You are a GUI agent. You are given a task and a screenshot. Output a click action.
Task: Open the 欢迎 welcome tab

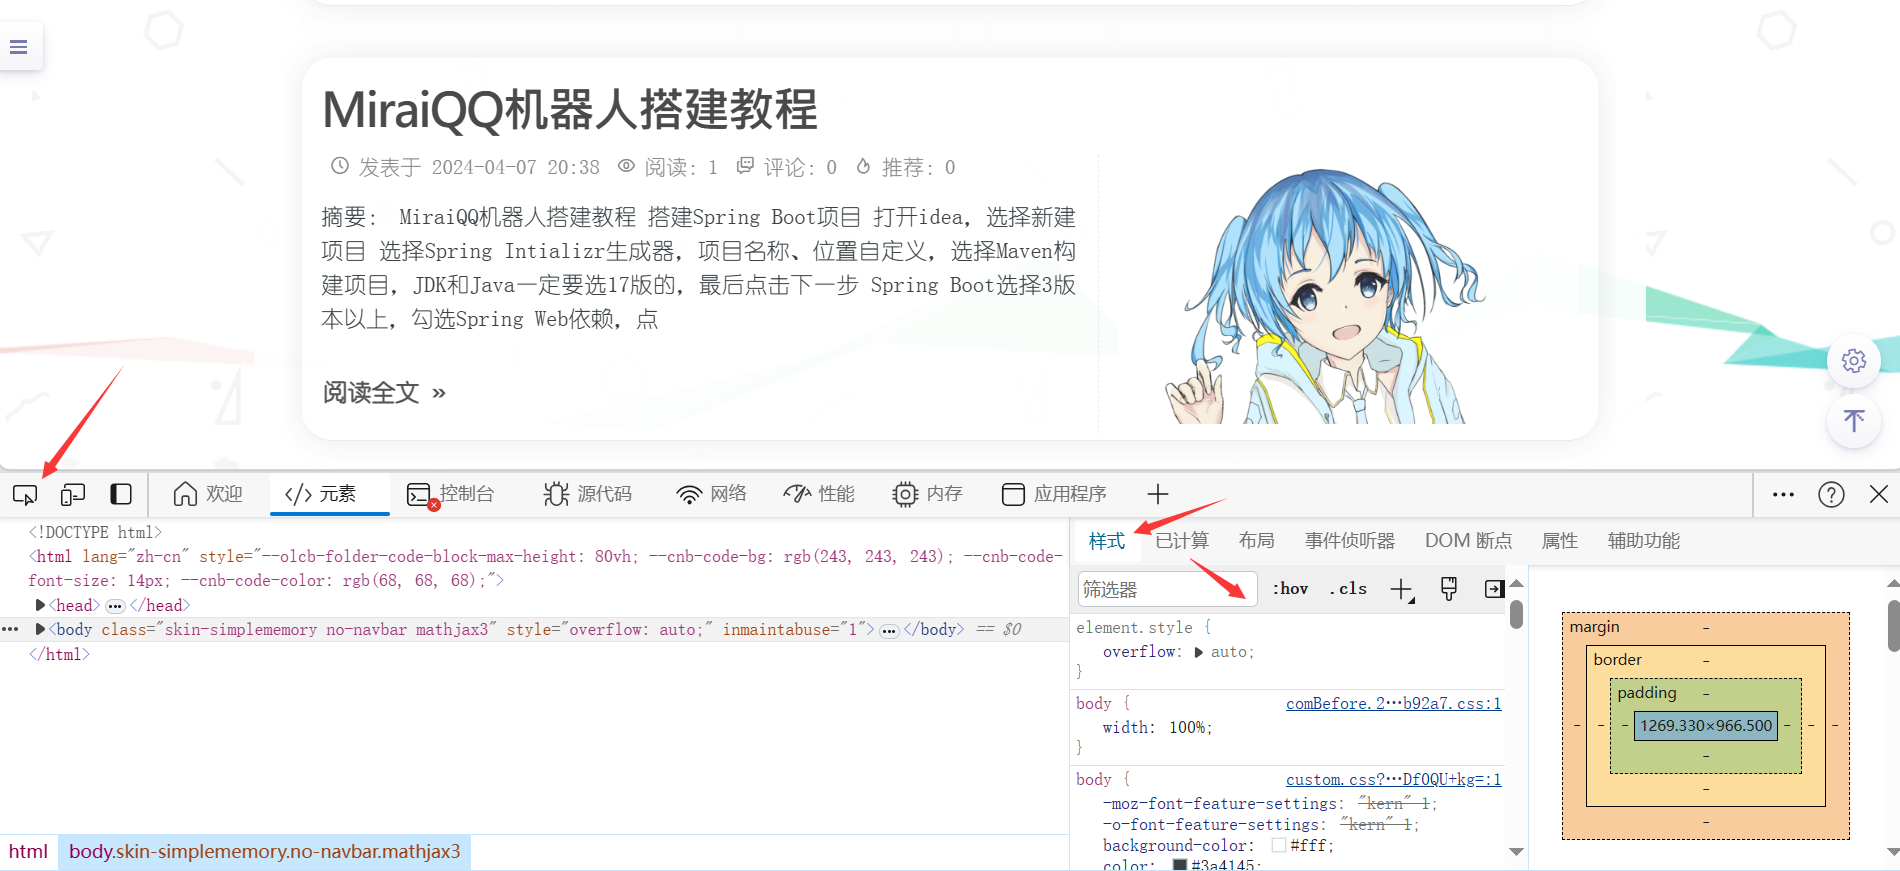point(207,494)
